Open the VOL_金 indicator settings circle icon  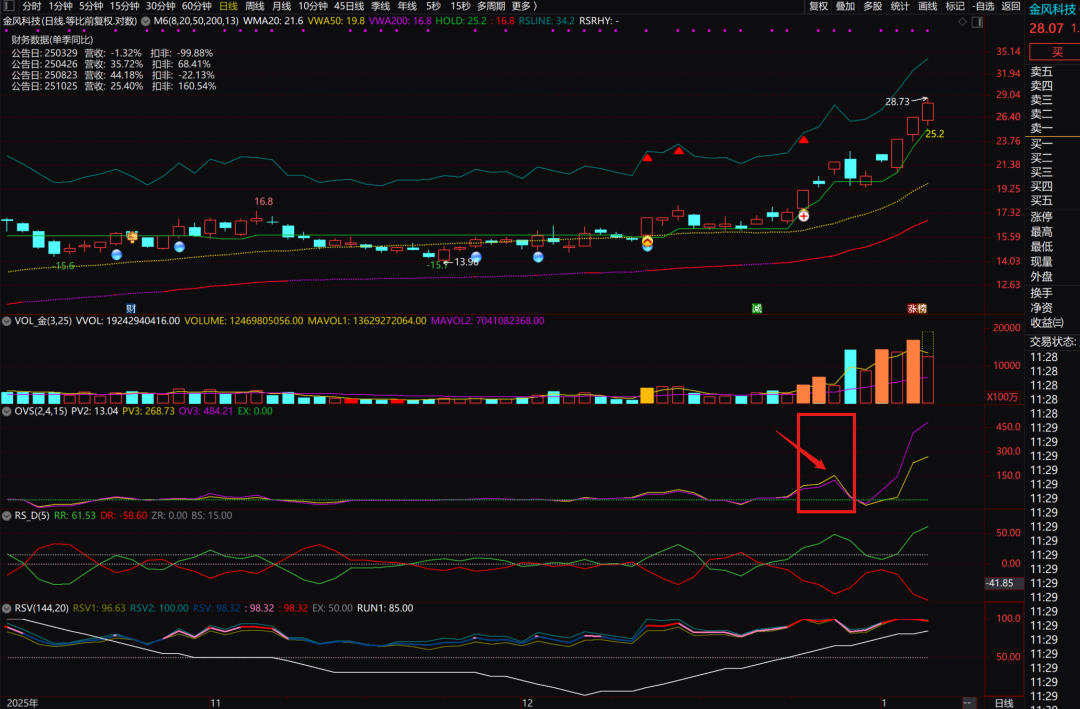(x=6, y=321)
